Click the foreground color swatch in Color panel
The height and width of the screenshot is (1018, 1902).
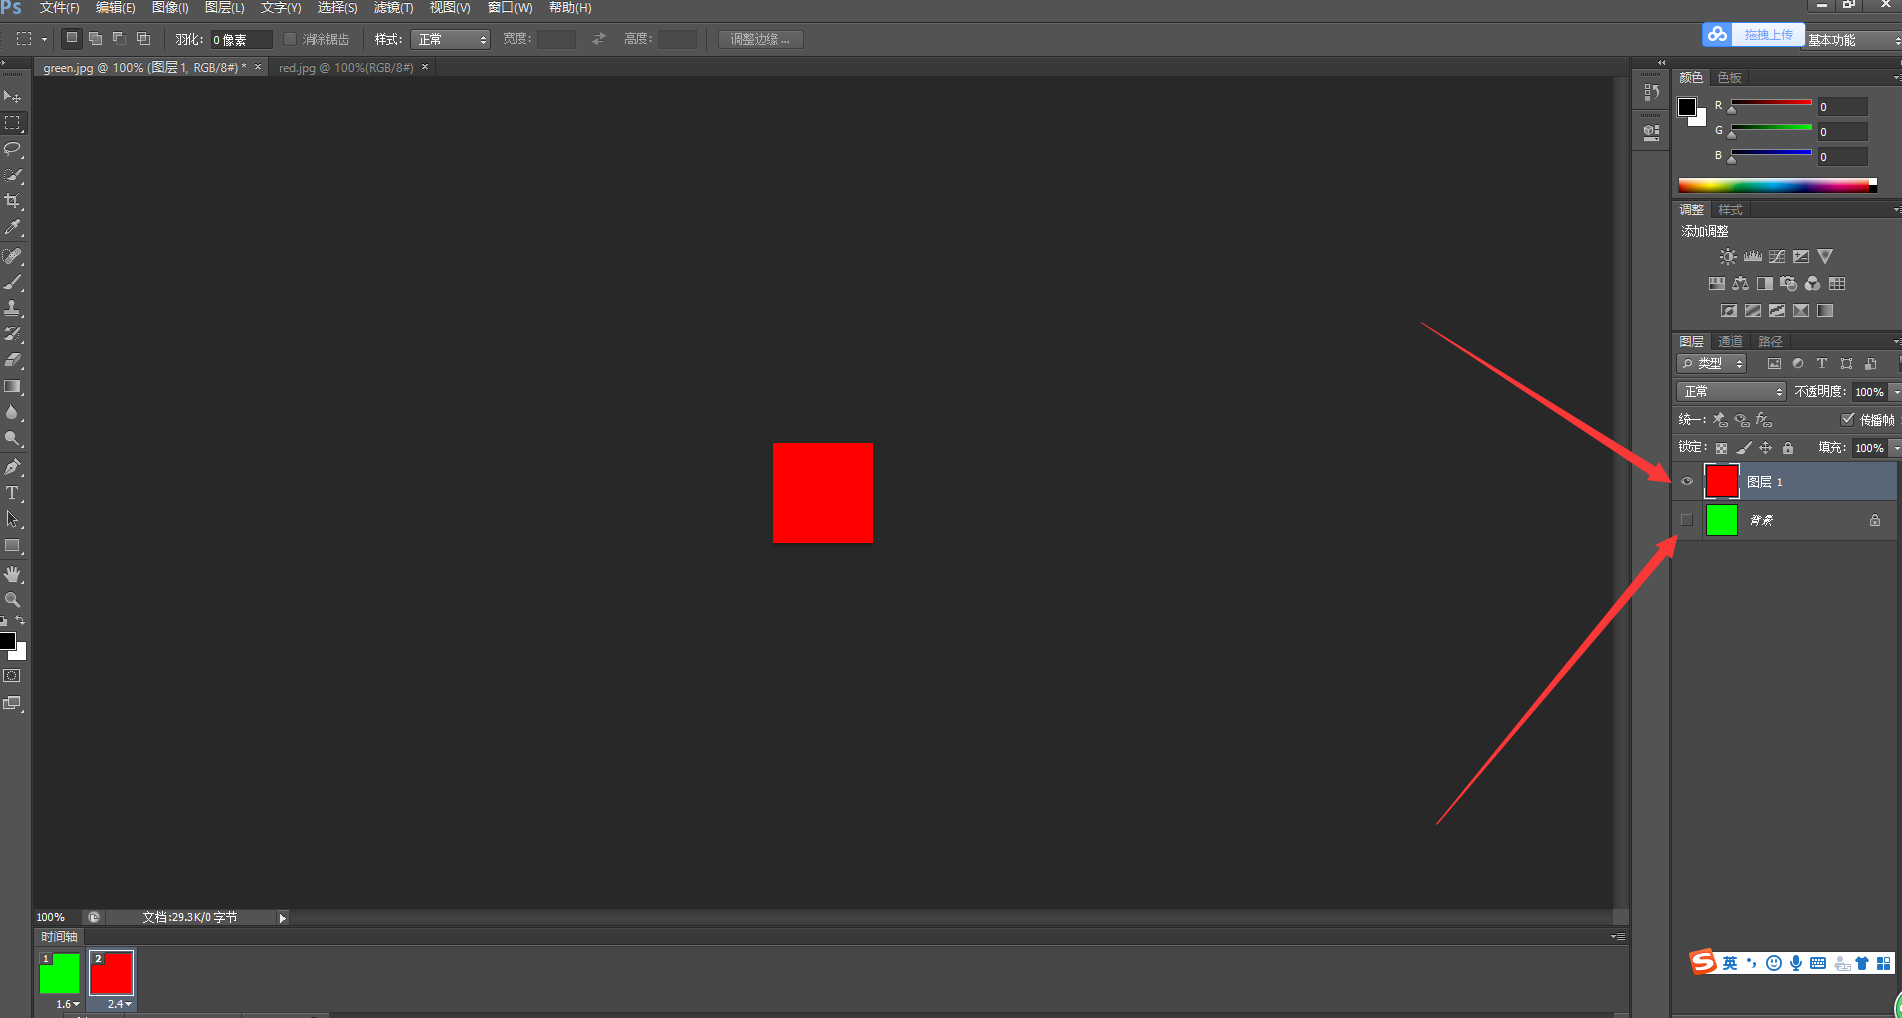(x=1687, y=107)
